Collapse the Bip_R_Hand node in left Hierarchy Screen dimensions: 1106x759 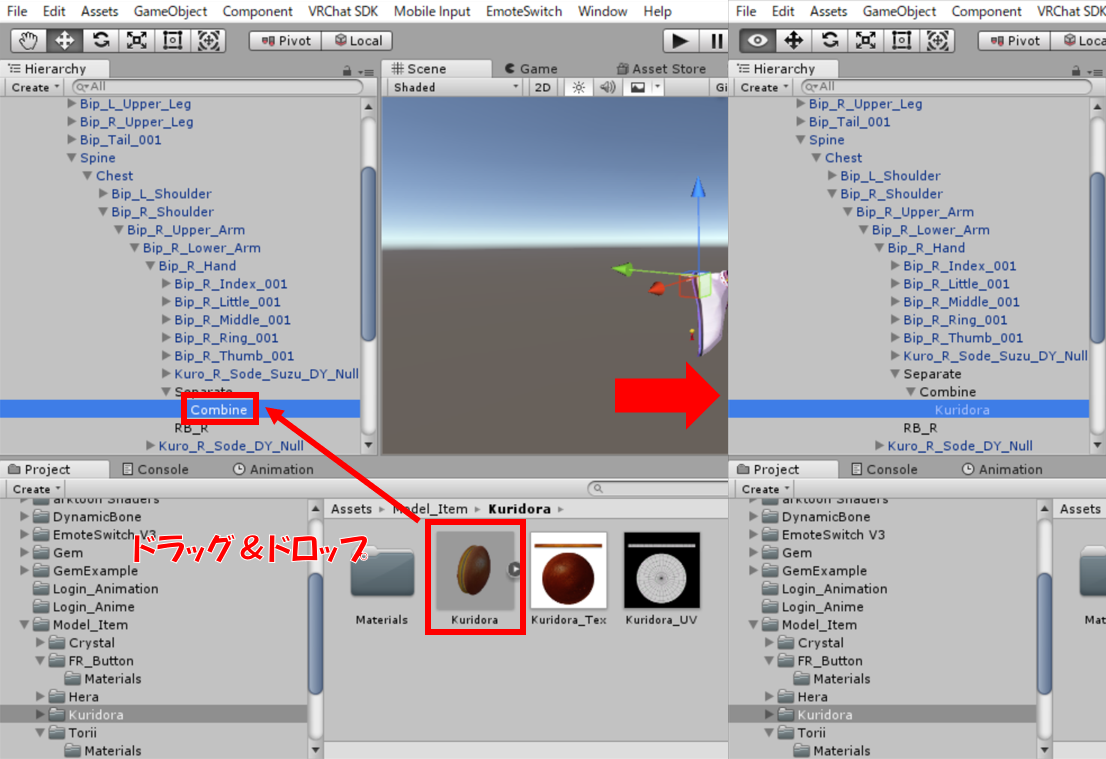coord(150,266)
